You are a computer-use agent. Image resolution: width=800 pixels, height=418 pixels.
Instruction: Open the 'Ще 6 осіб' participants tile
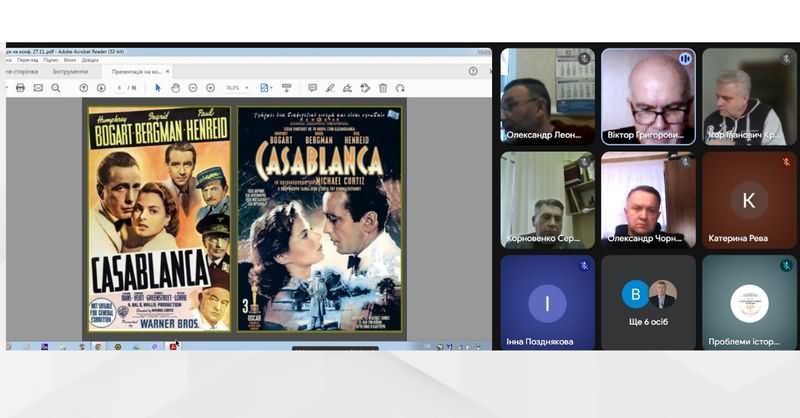(x=647, y=301)
